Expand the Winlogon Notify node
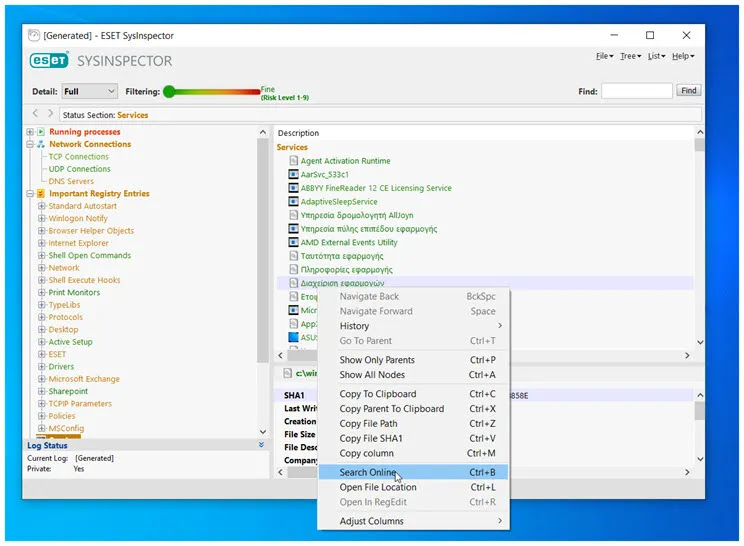Viewport: 744px width, 546px height. tap(42, 218)
